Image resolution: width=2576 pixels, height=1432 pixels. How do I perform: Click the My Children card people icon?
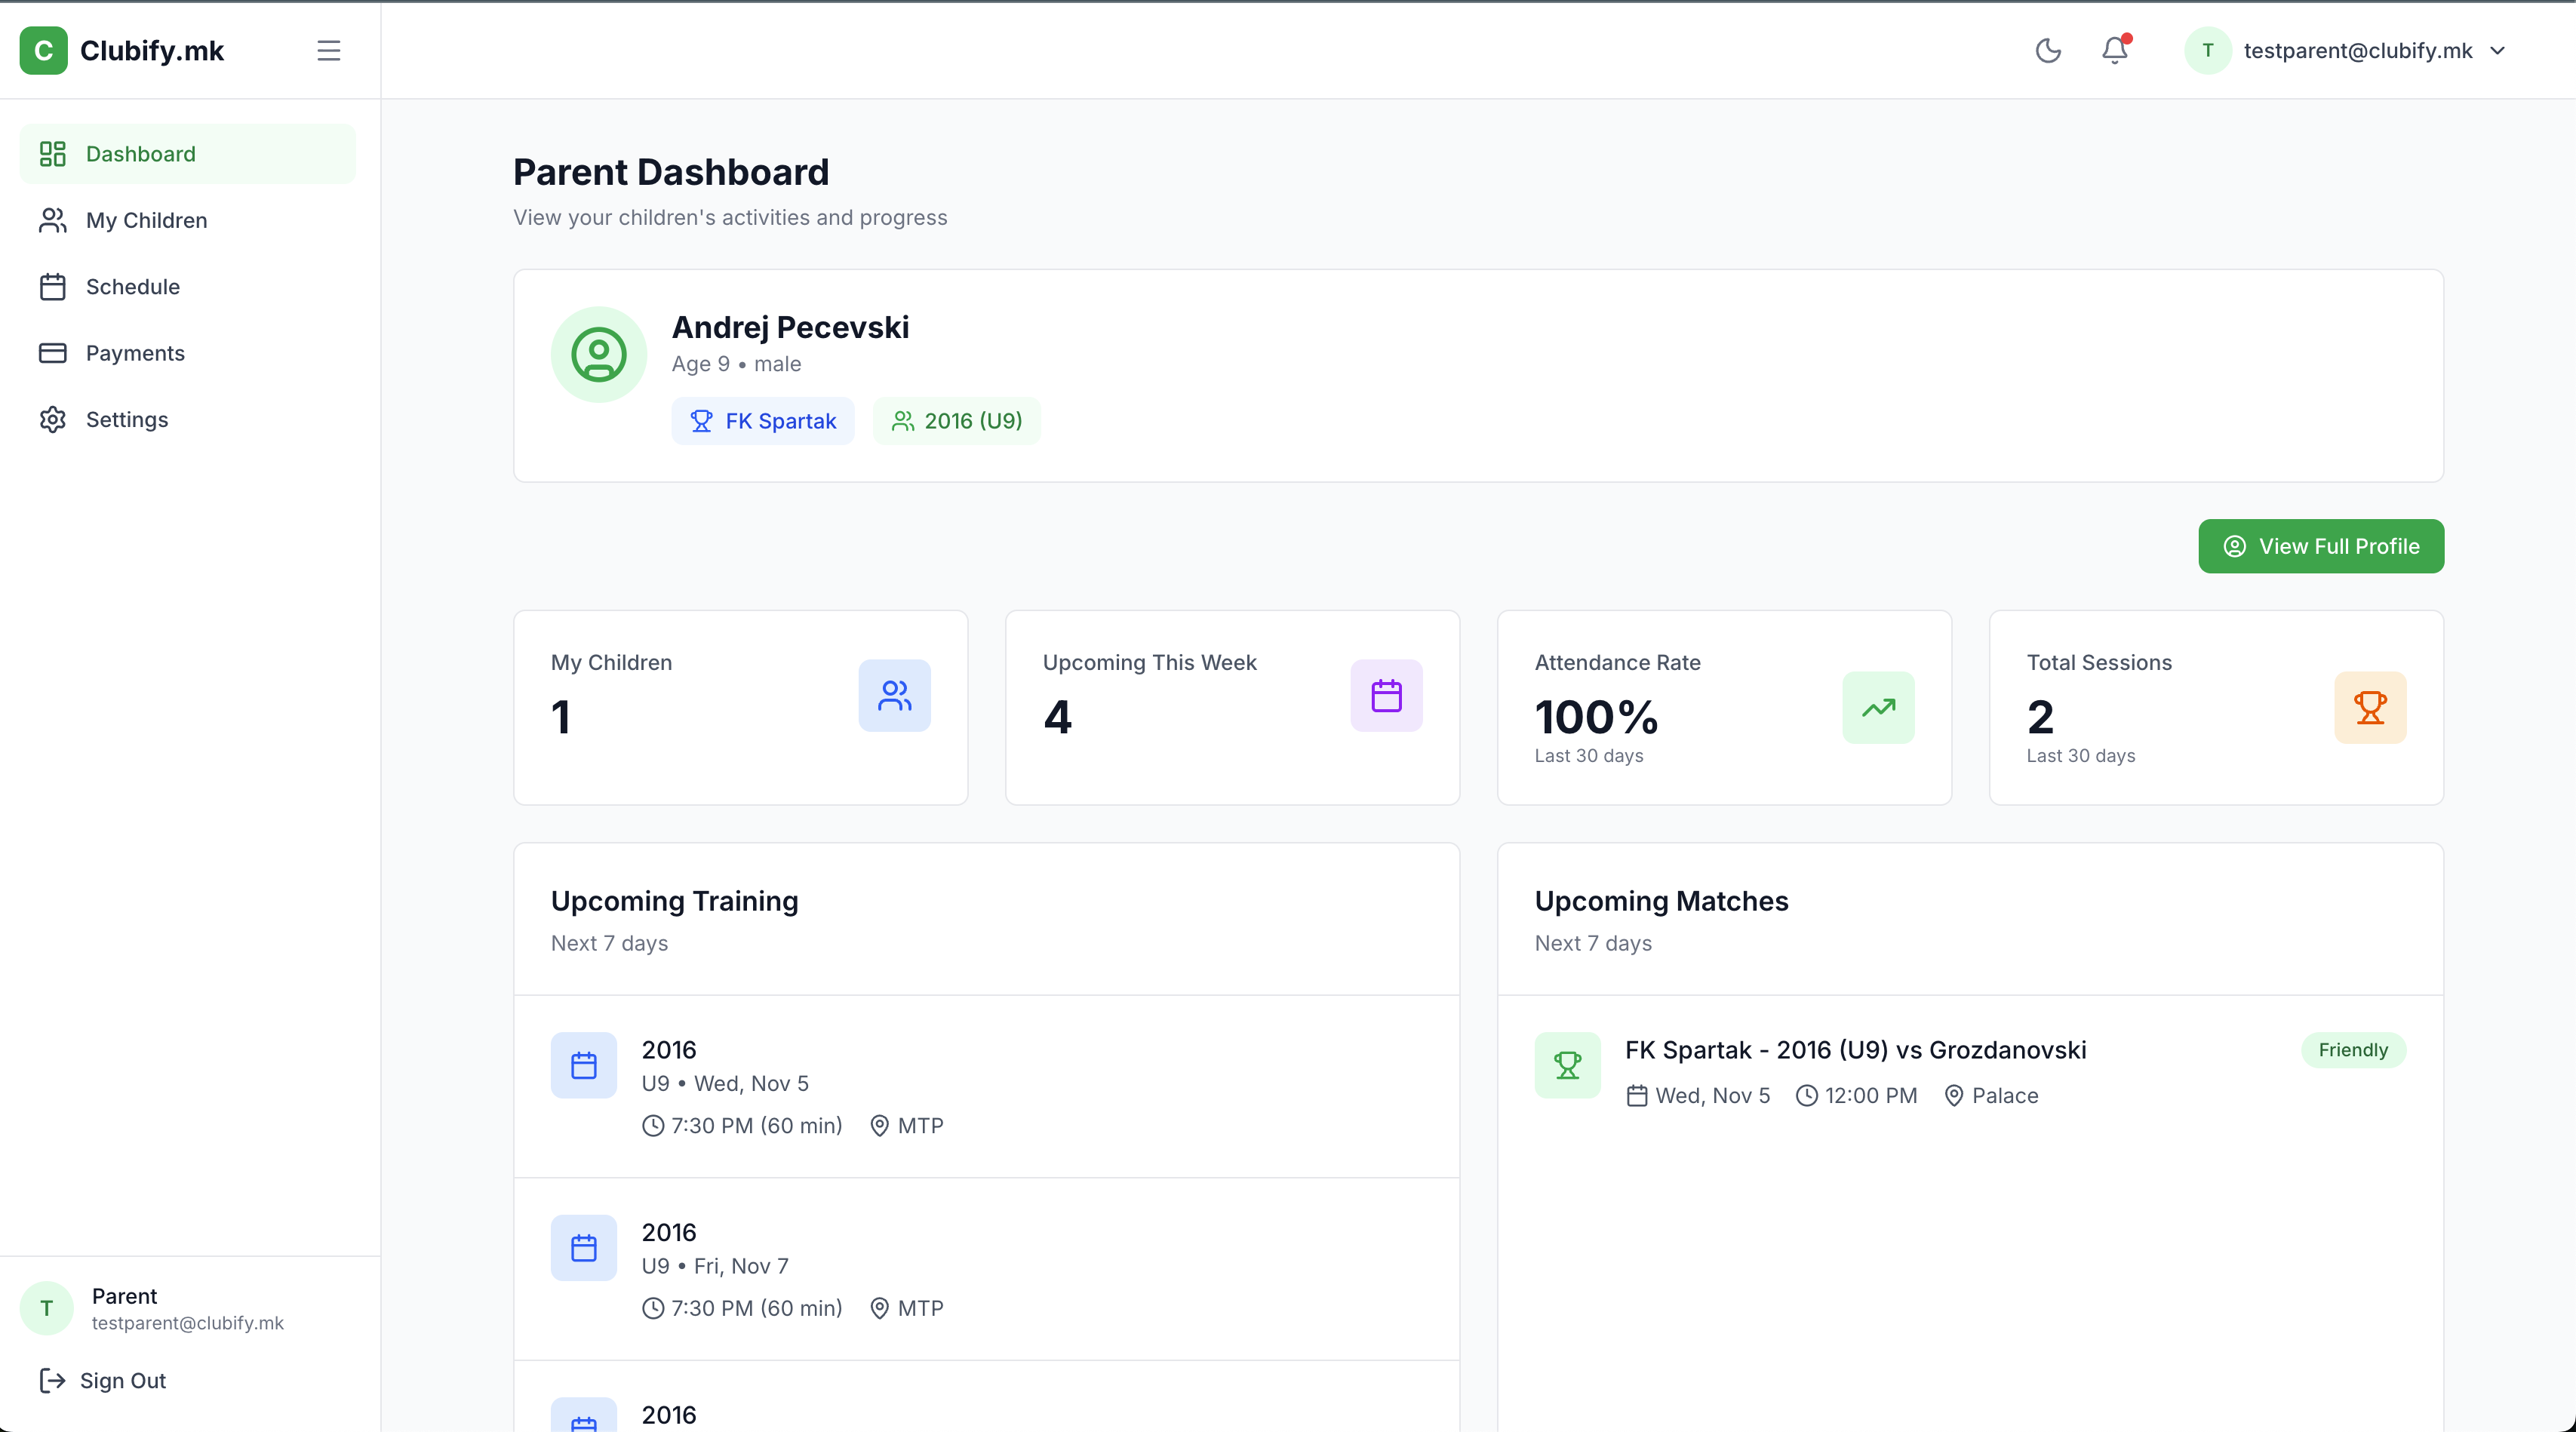894,695
